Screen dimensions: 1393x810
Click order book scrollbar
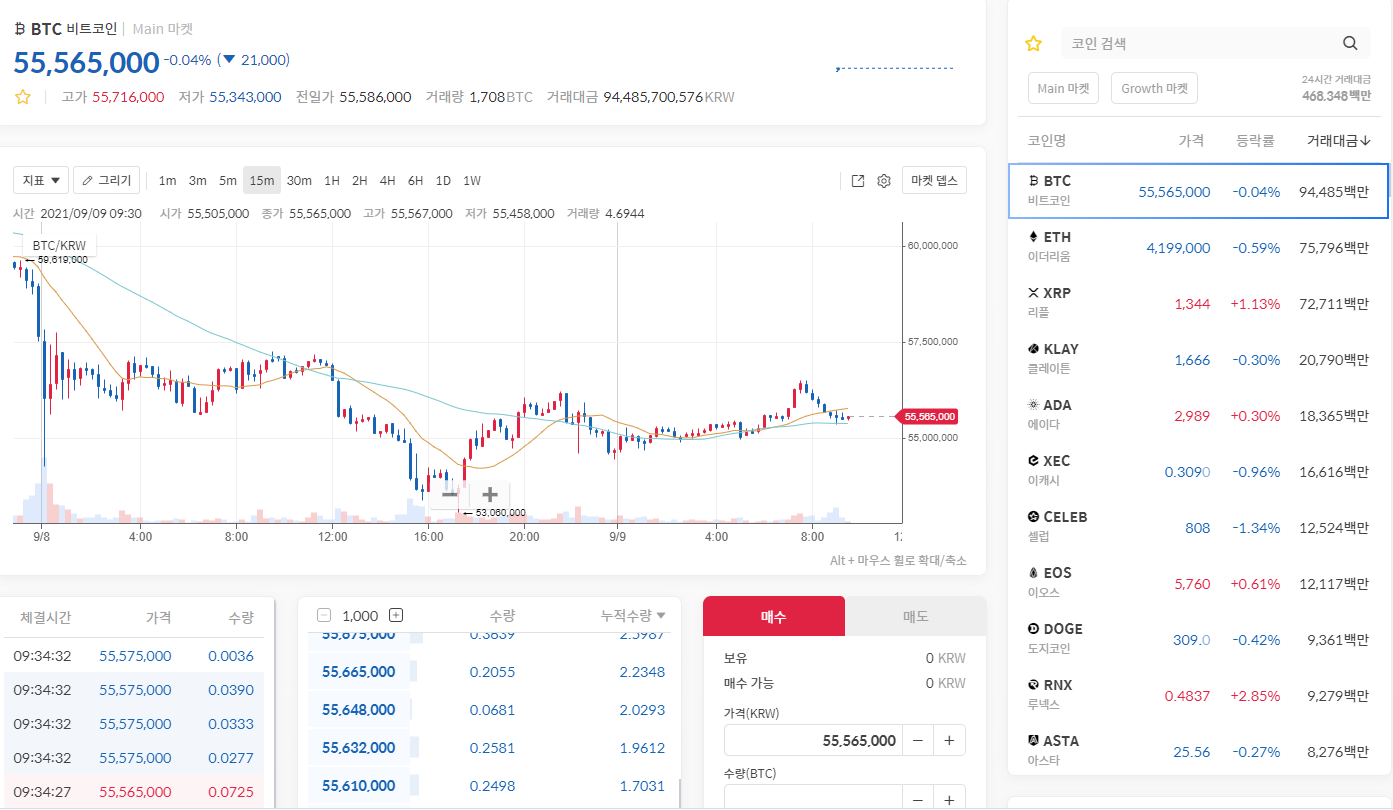(679, 792)
